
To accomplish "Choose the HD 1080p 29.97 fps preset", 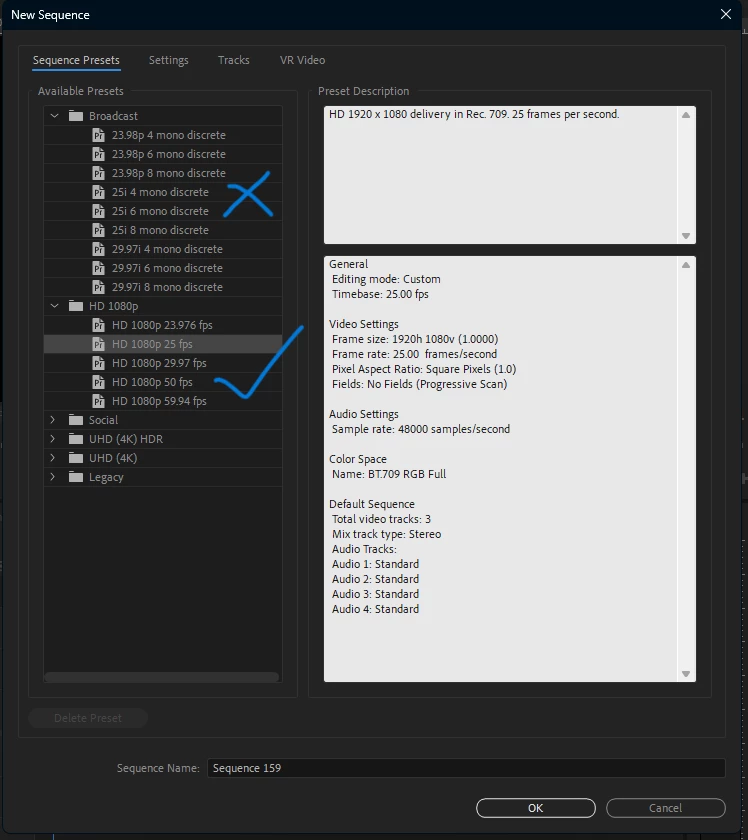I will [x=163, y=363].
